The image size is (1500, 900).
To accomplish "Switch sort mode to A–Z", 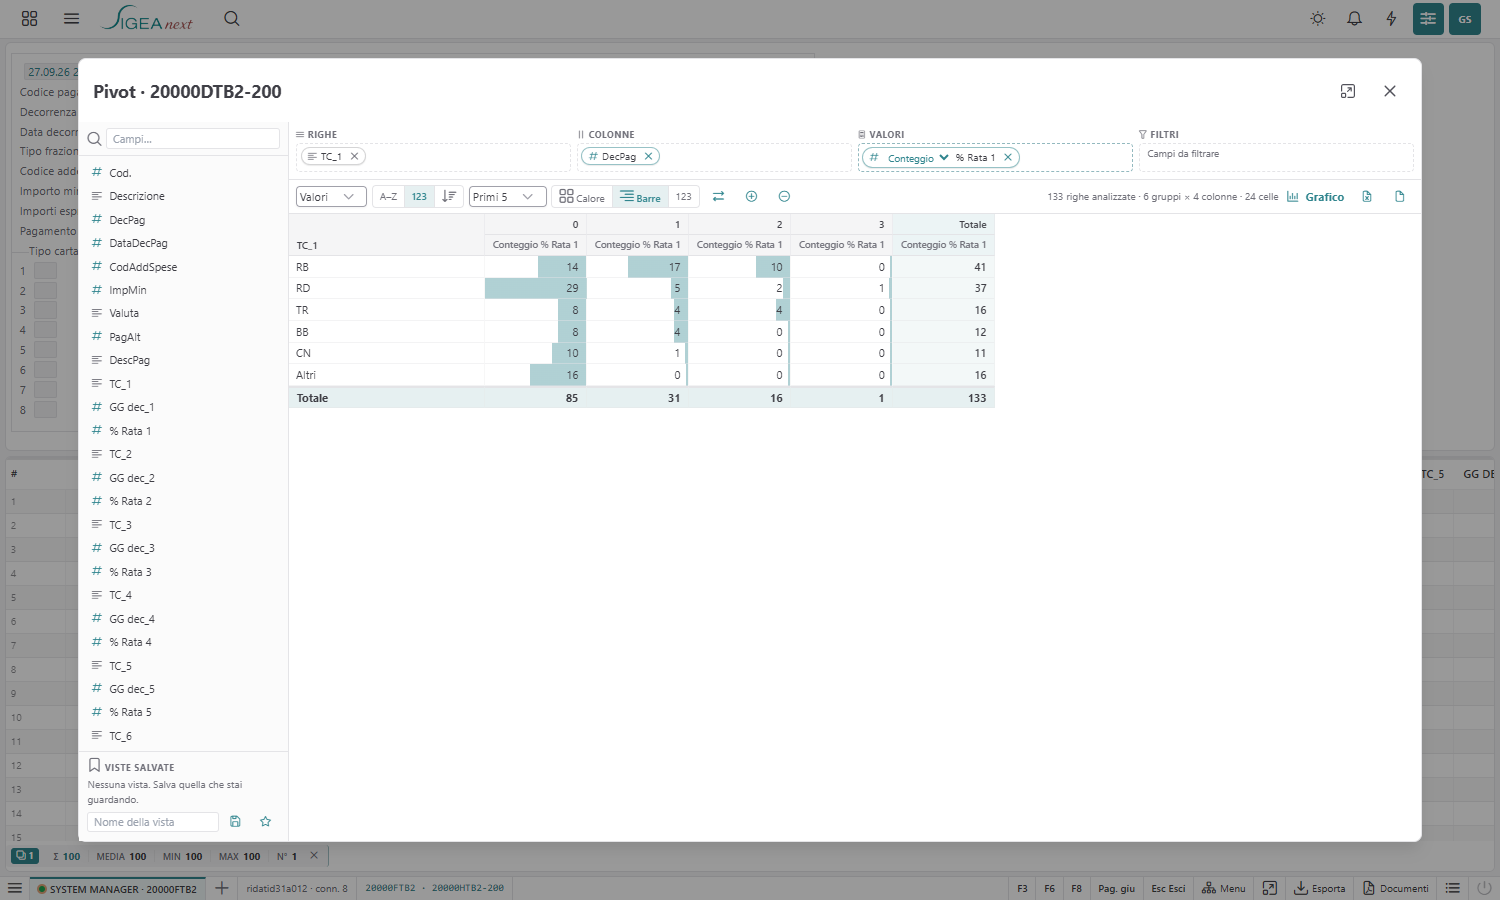I will (x=389, y=196).
